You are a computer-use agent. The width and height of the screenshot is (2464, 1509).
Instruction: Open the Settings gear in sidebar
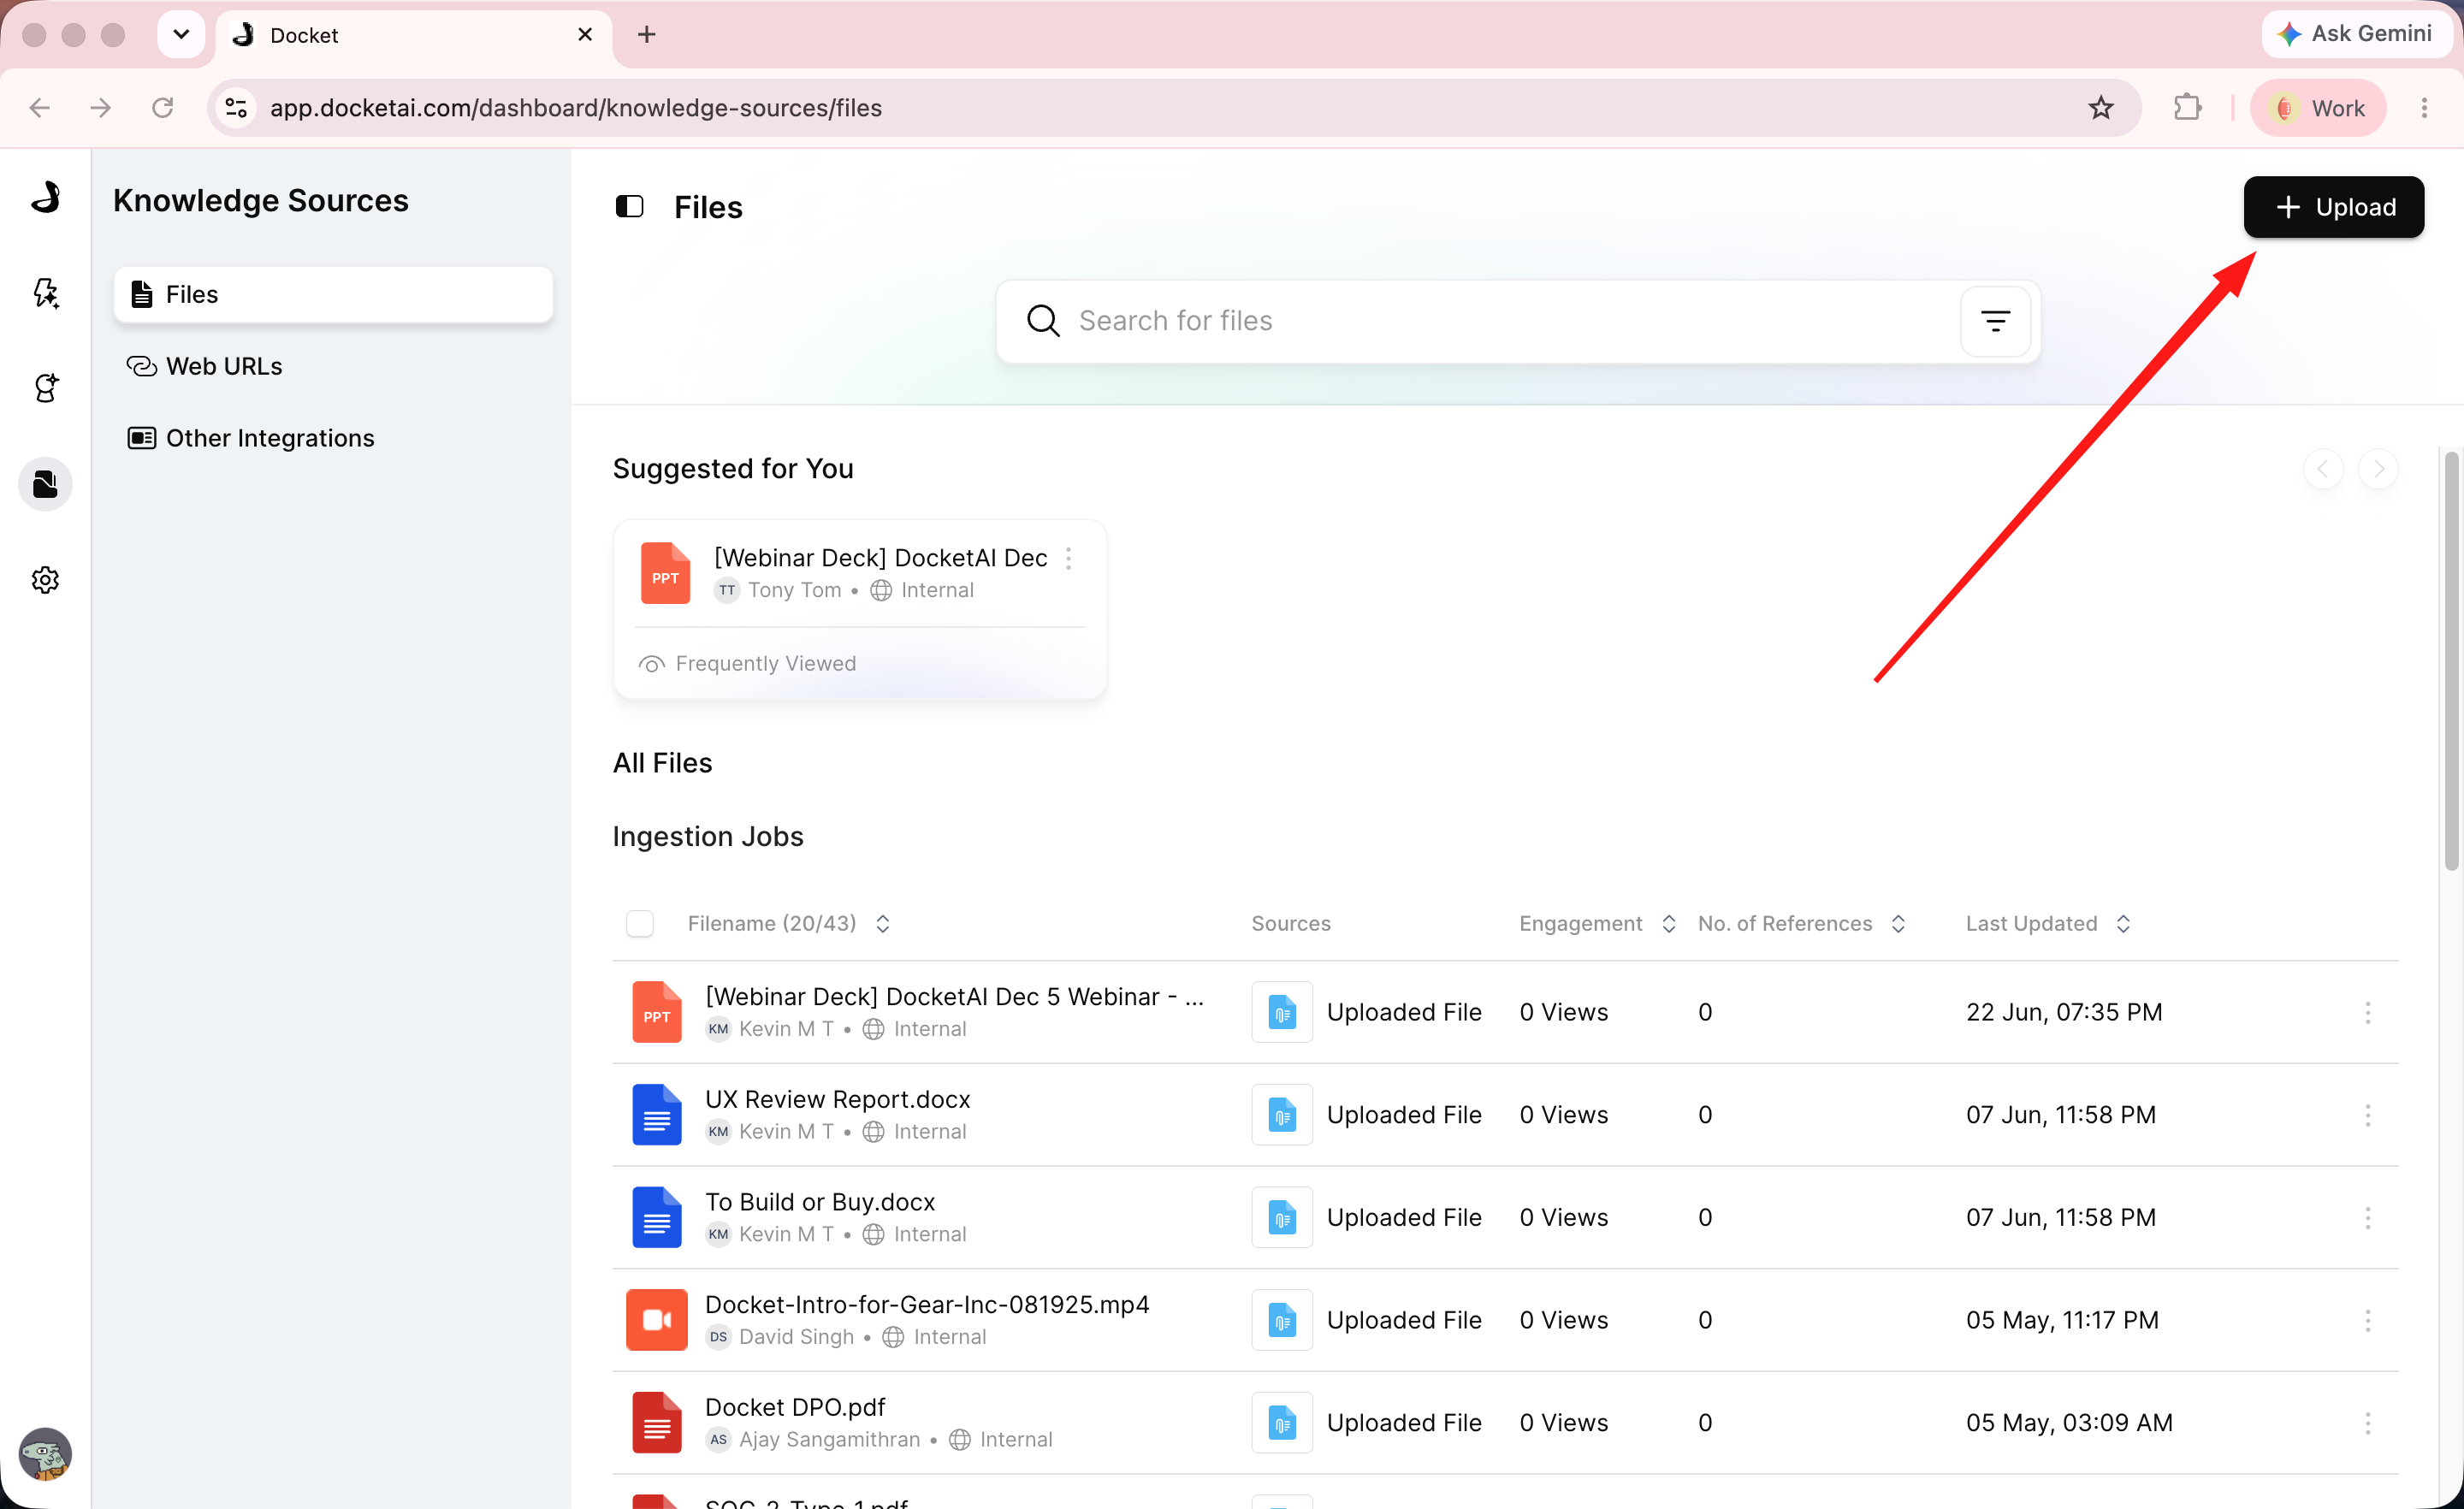pos(45,580)
